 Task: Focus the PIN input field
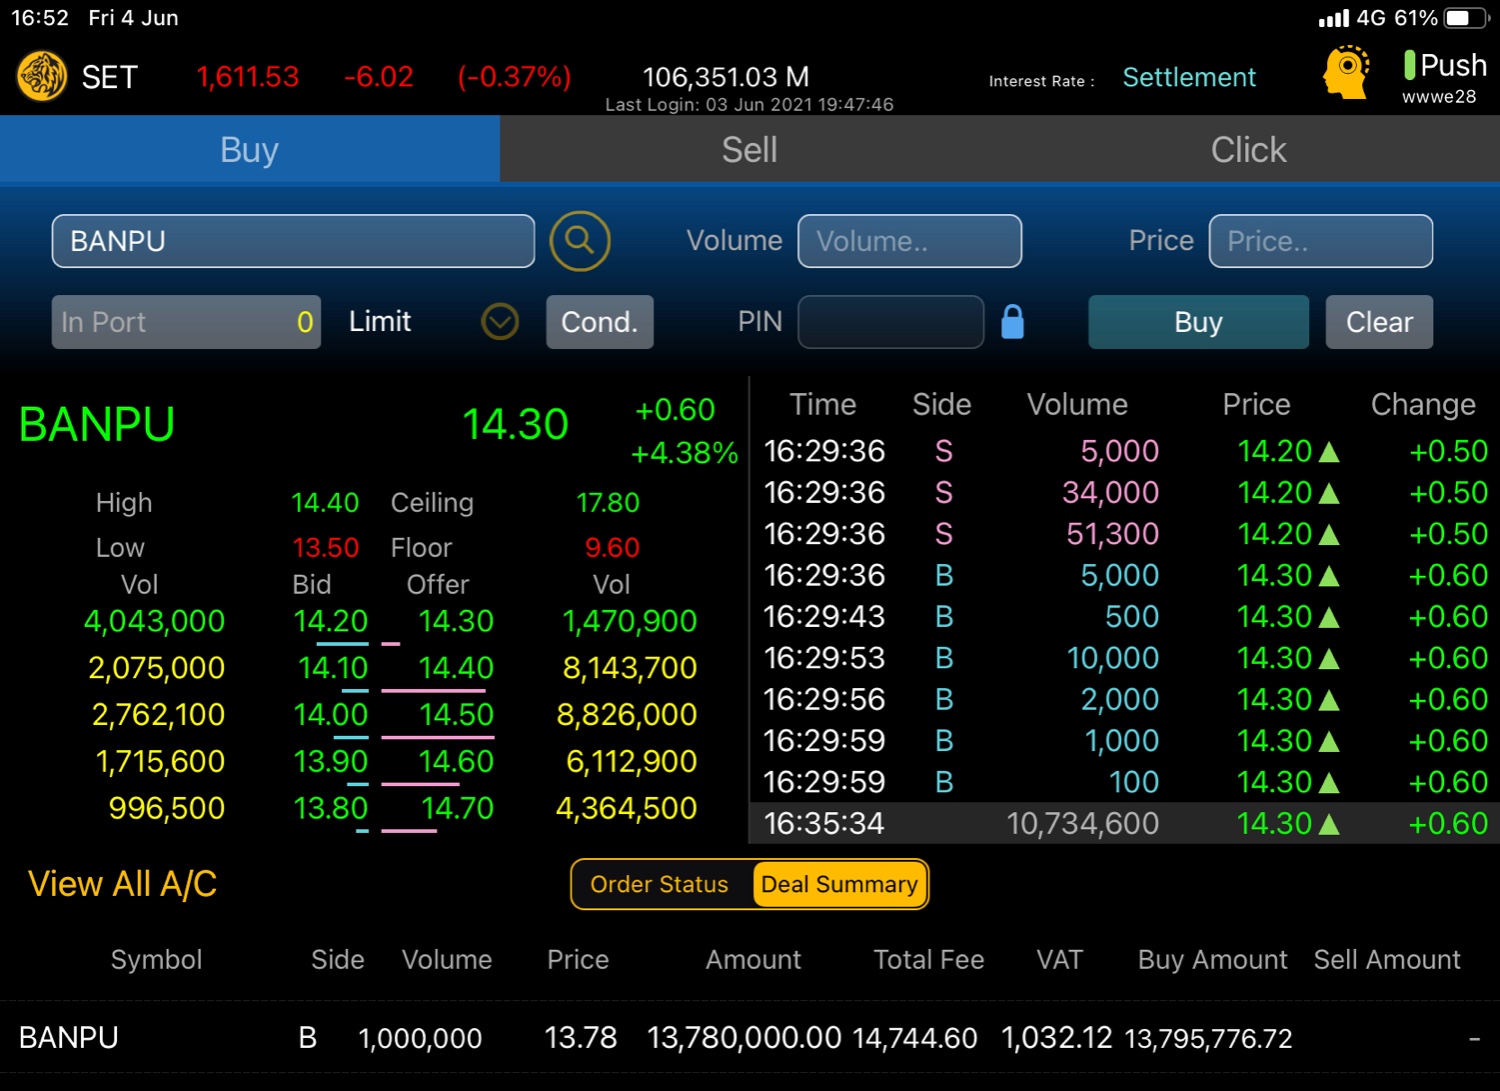[890, 322]
